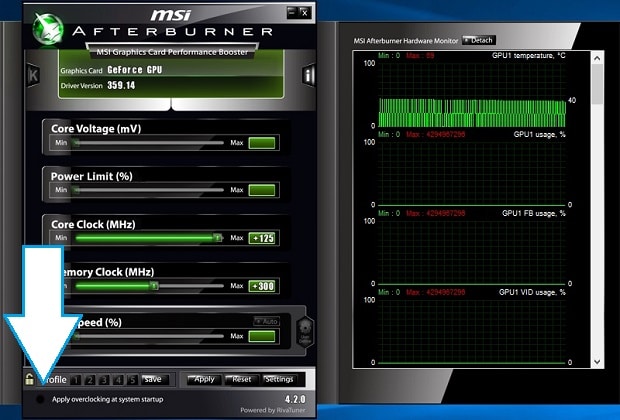Toggle Auto fan speed
This screenshot has width=620, height=420.
[x=267, y=322]
